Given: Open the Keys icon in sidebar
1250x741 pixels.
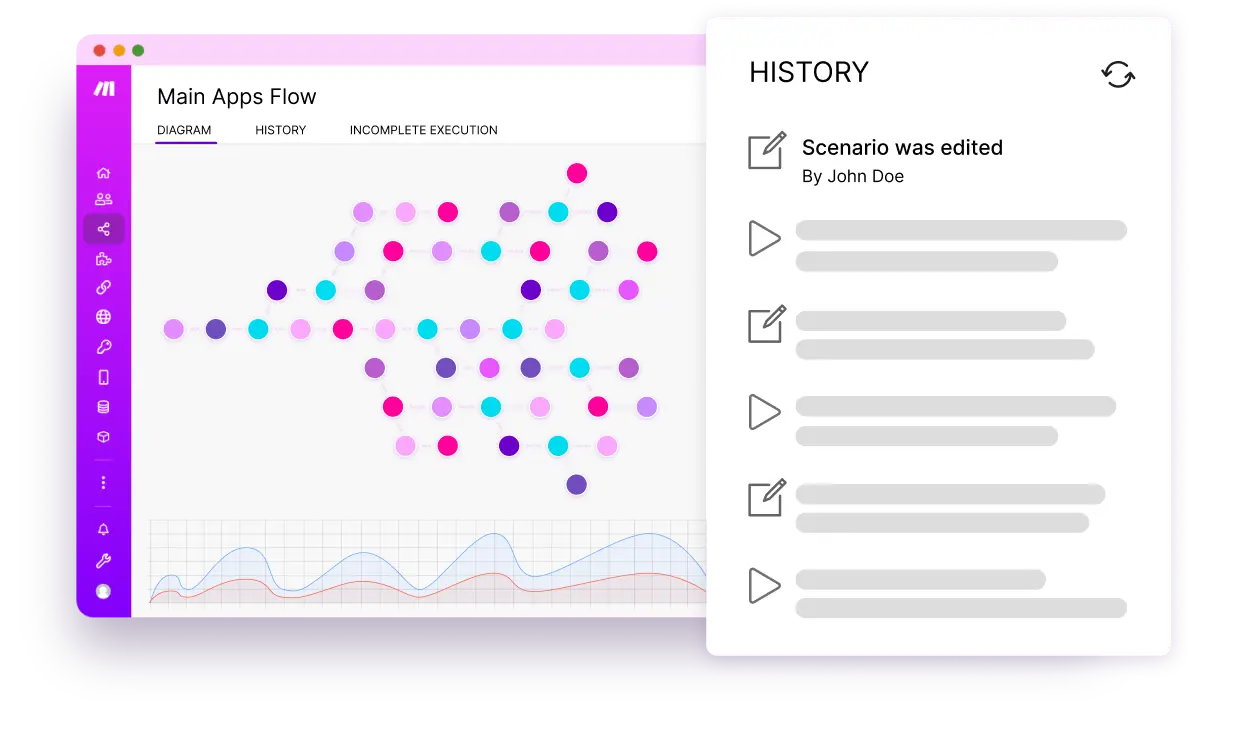Looking at the screenshot, I should tap(103, 347).
